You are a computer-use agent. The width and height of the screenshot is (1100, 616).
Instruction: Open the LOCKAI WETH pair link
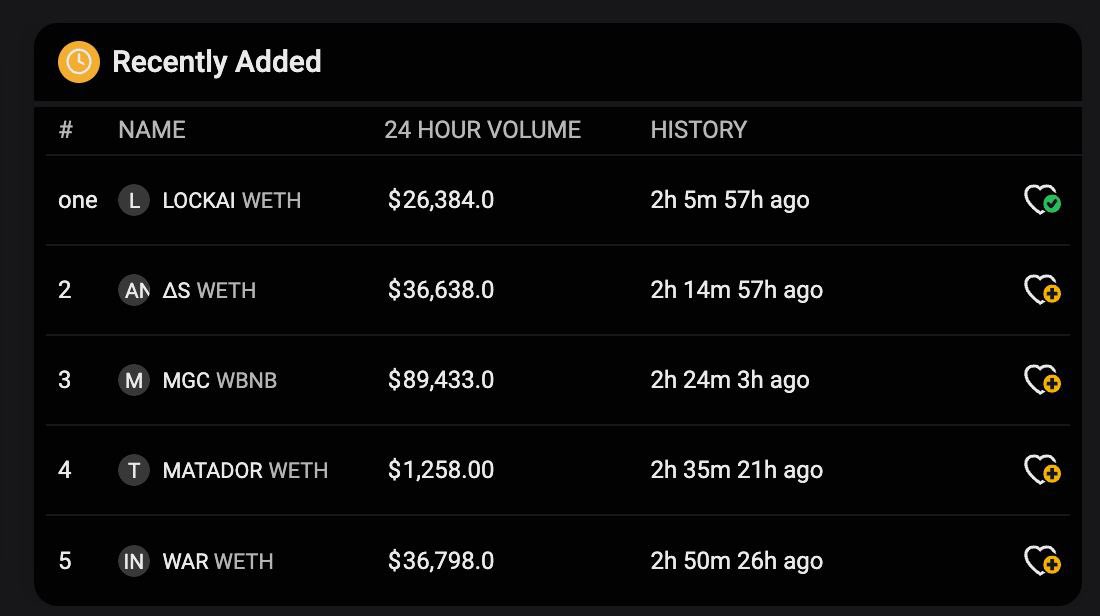tap(232, 200)
